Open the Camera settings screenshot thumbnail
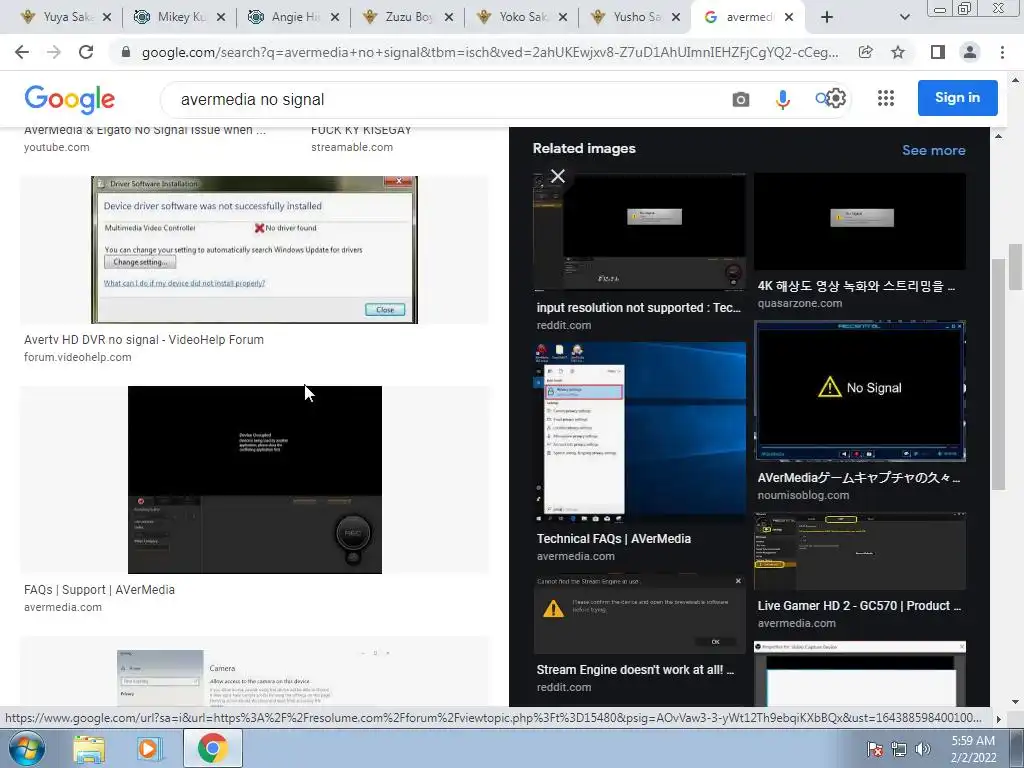1024x768 pixels. 254,677
